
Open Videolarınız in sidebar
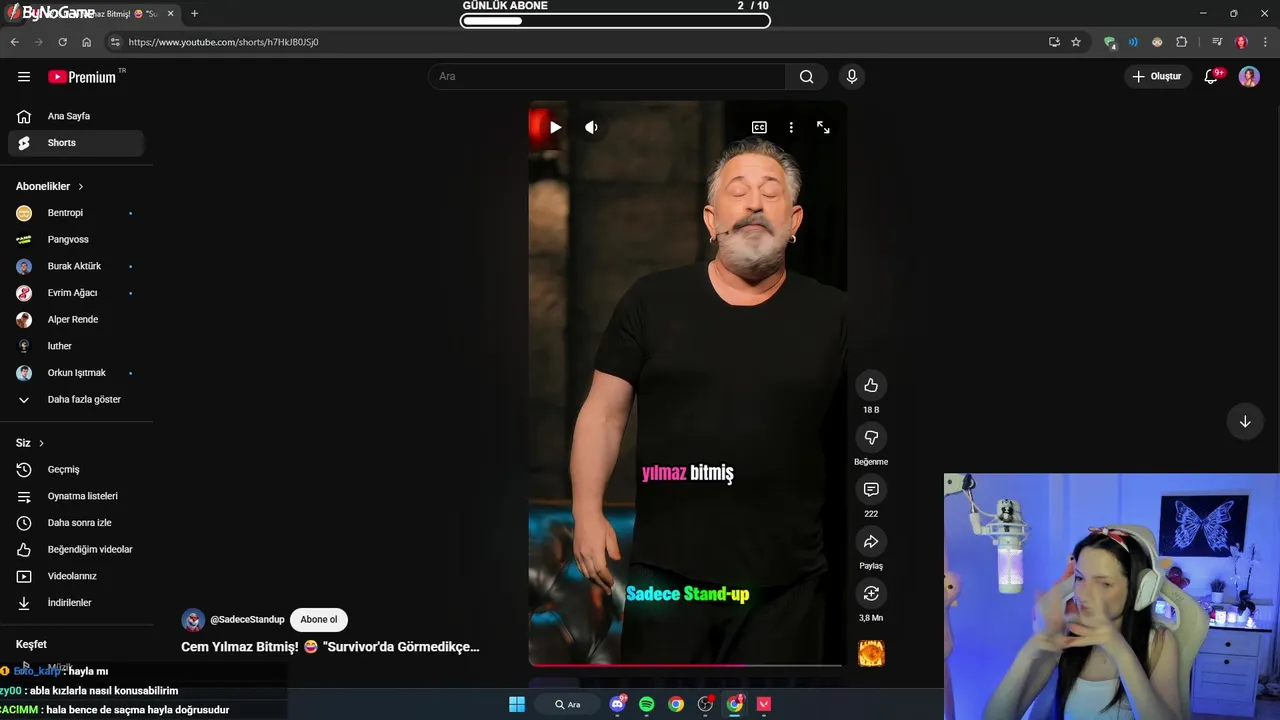coord(76,576)
